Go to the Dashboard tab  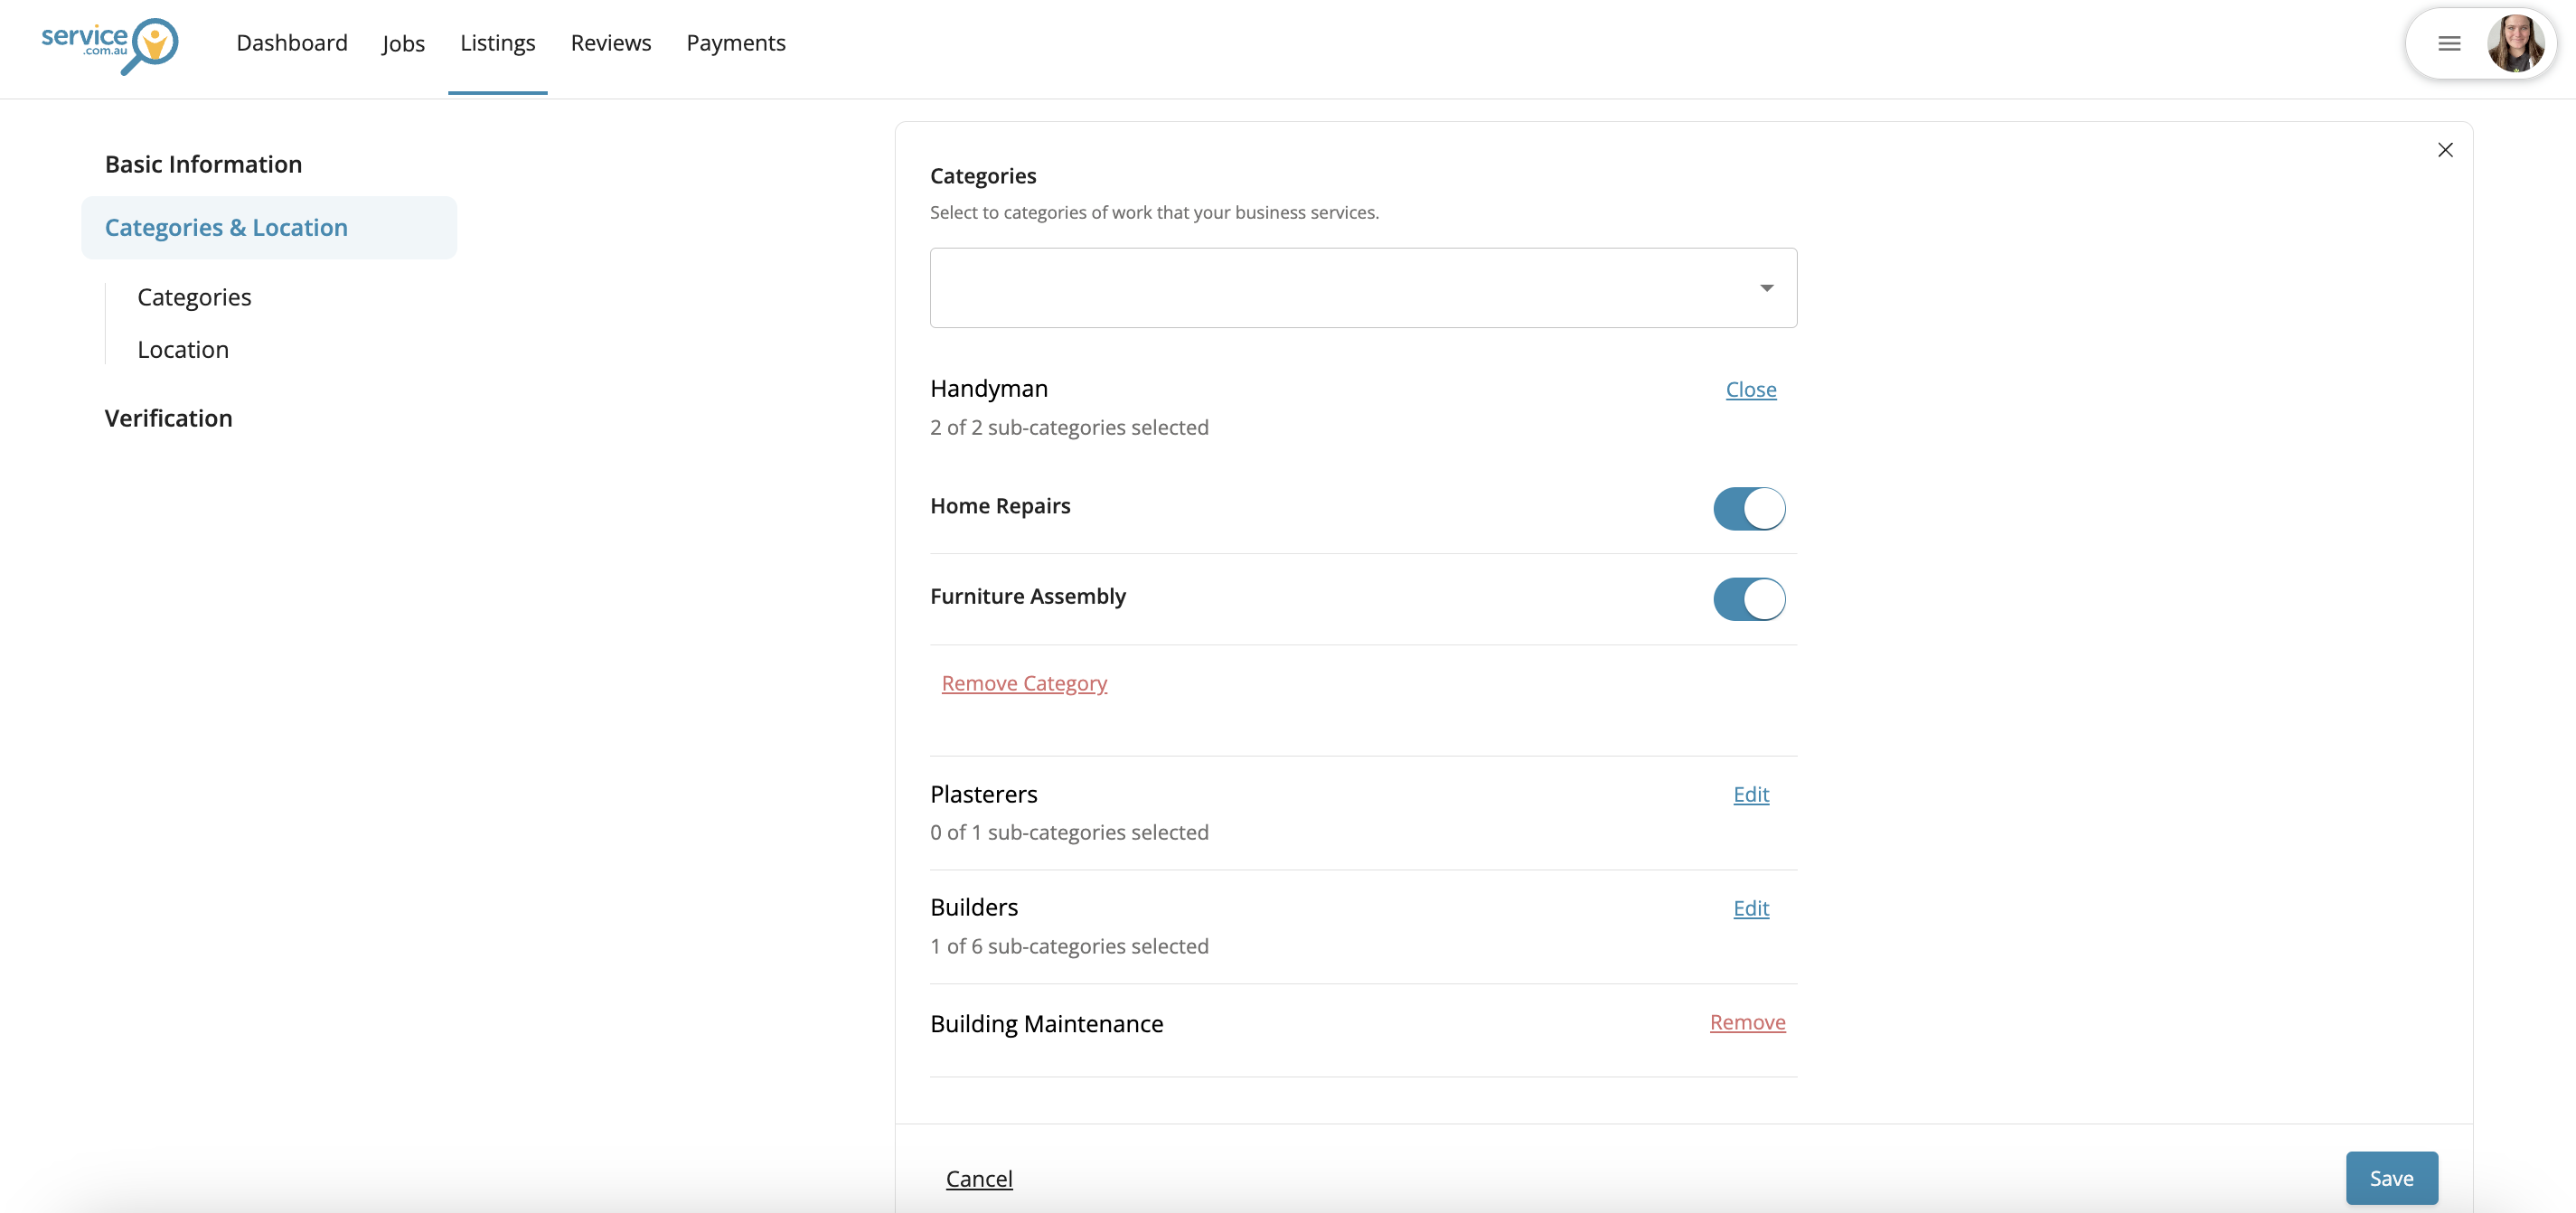click(x=292, y=43)
